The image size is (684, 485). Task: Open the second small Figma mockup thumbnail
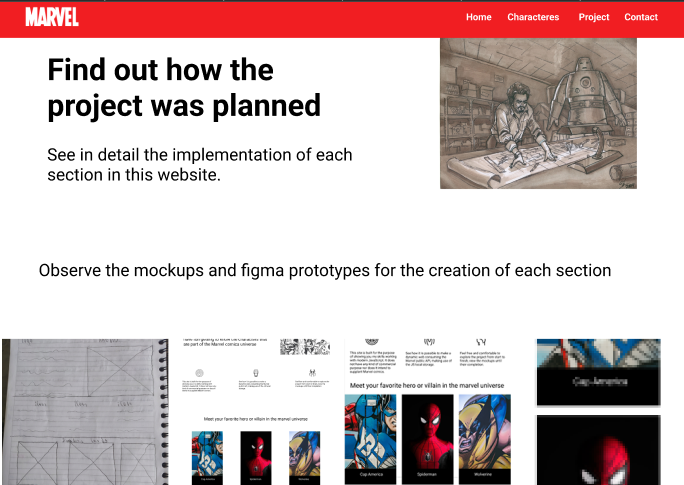[x=256, y=412]
